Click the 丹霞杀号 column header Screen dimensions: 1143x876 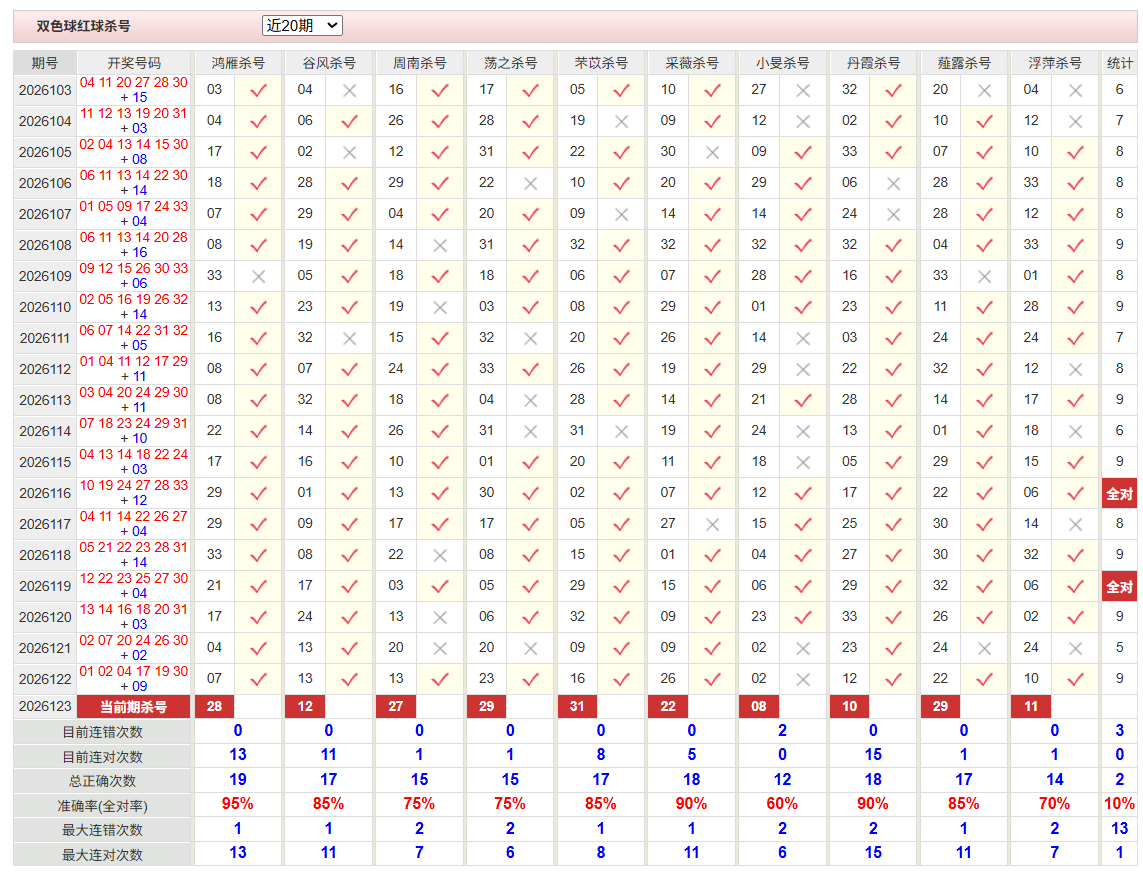(x=873, y=63)
